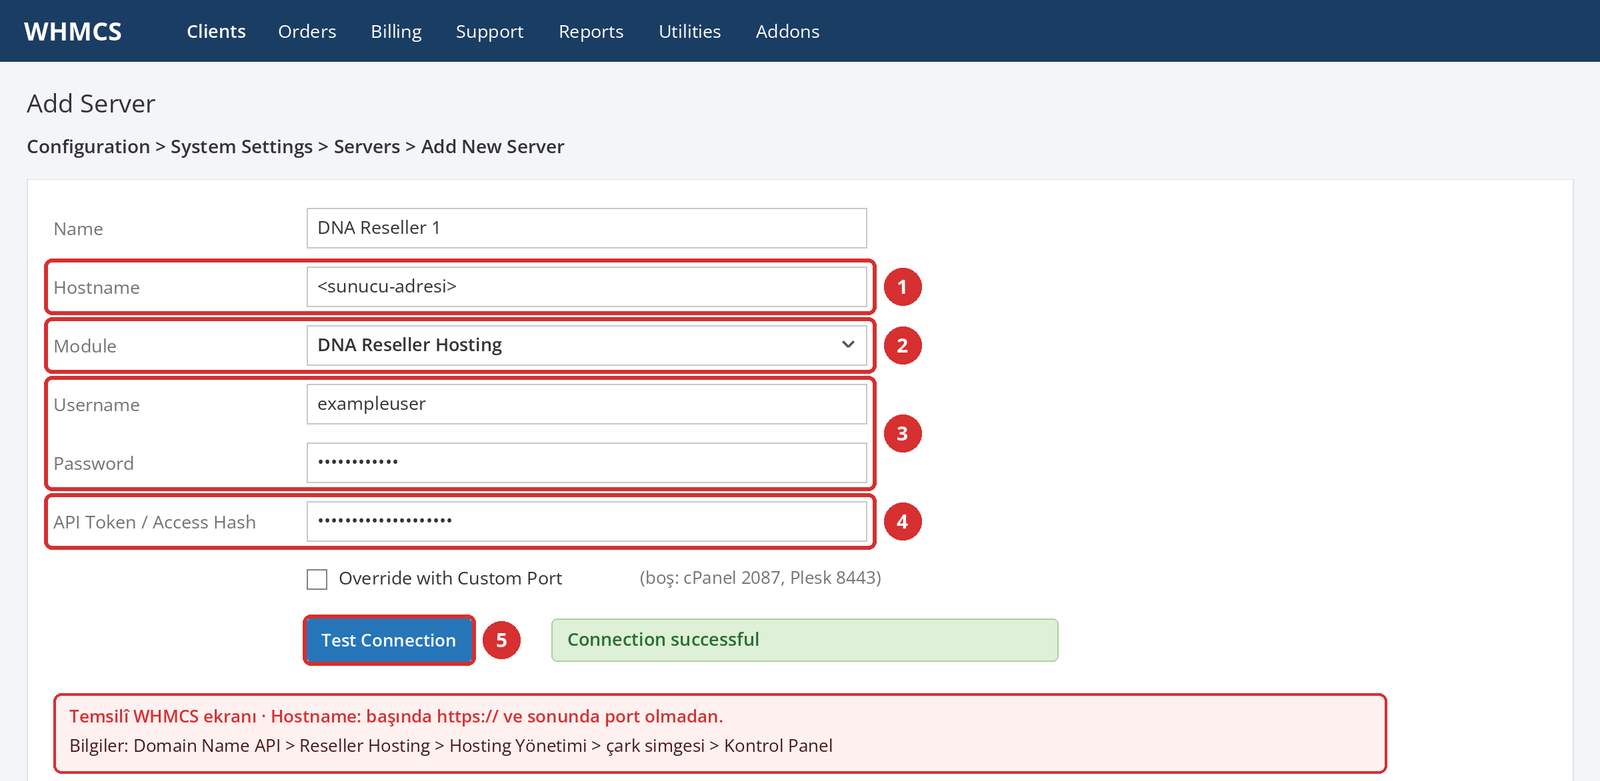The width and height of the screenshot is (1600, 781).
Task: Click the Override with Custom Port label
Action: tap(450, 578)
